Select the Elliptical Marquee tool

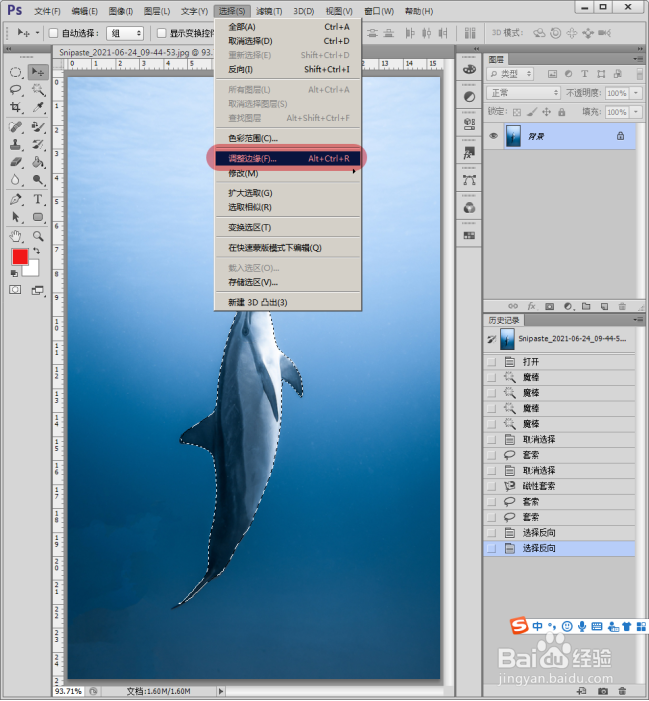[16, 72]
